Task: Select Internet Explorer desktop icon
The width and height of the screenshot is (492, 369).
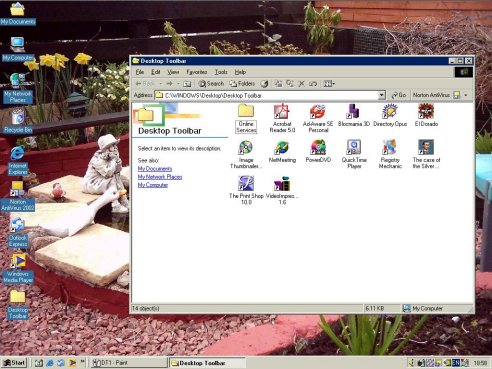Action: point(18,161)
